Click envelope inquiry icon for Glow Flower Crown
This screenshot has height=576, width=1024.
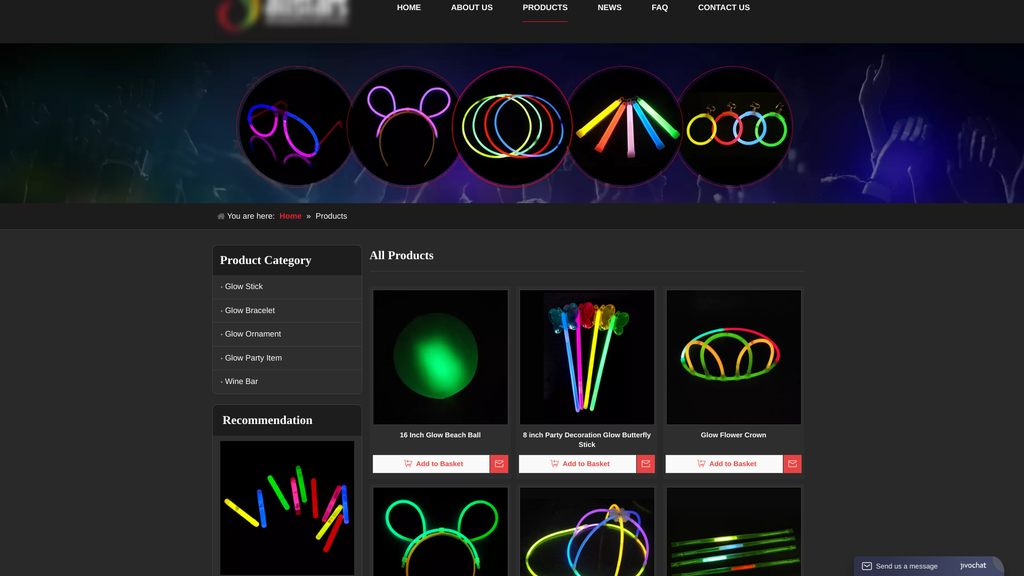[x=792, y=464]
